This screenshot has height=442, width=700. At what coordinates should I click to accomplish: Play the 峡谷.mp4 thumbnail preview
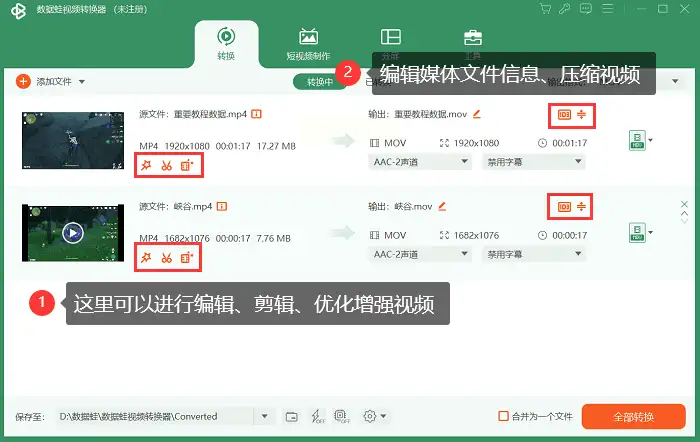[73, 233]
